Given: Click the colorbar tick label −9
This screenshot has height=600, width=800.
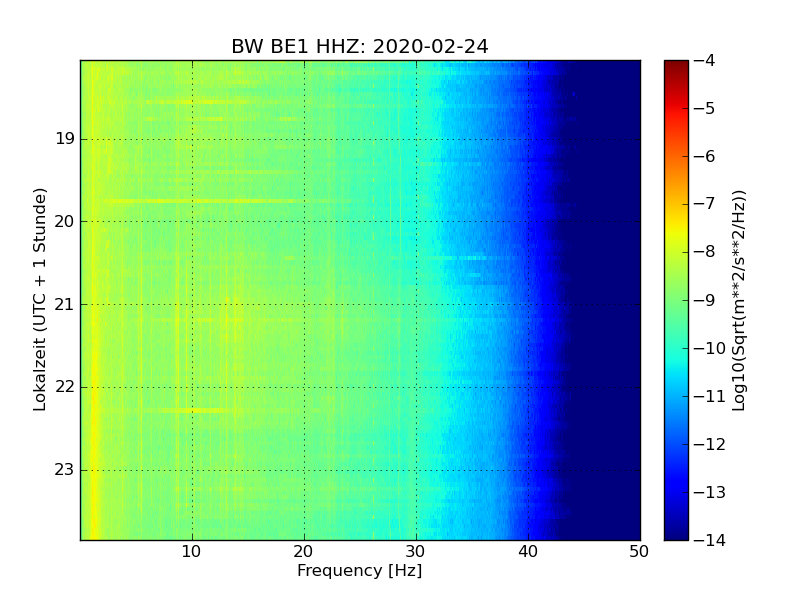Looking at the screenshot, I should [x=705, y=301].
